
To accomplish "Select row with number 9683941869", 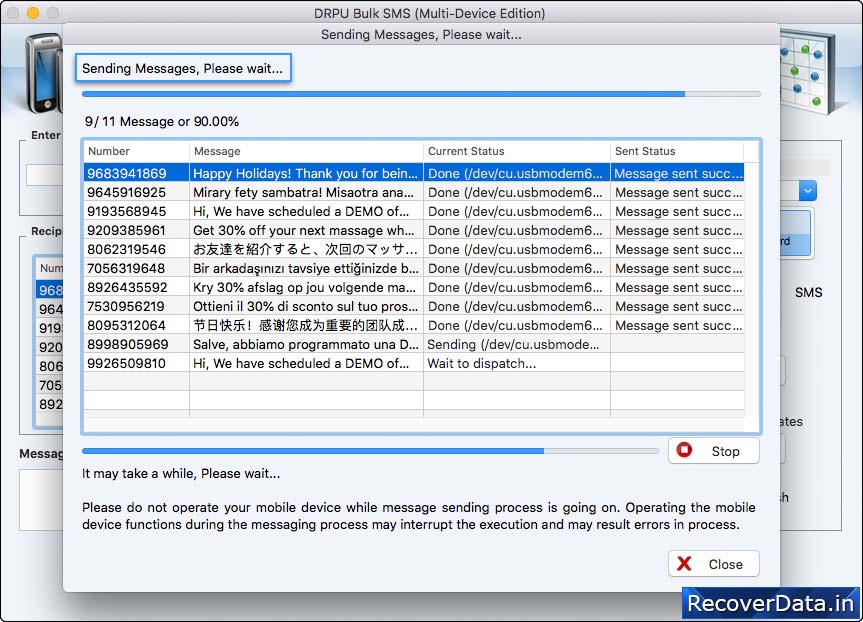I will click(x=414, y=173).
